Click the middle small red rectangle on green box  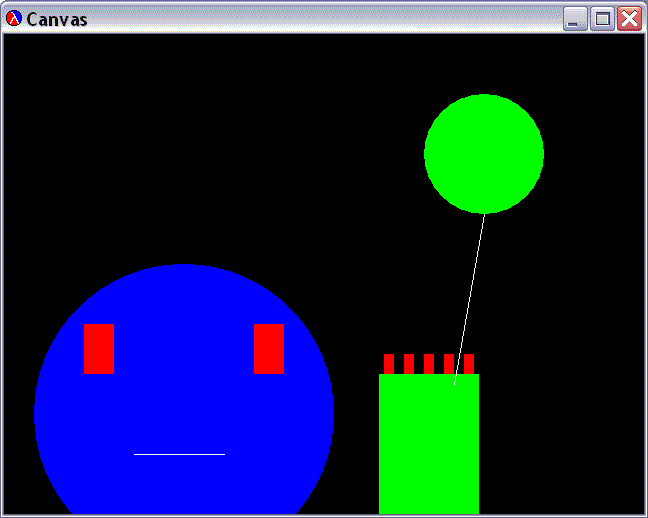pos(429,363)
